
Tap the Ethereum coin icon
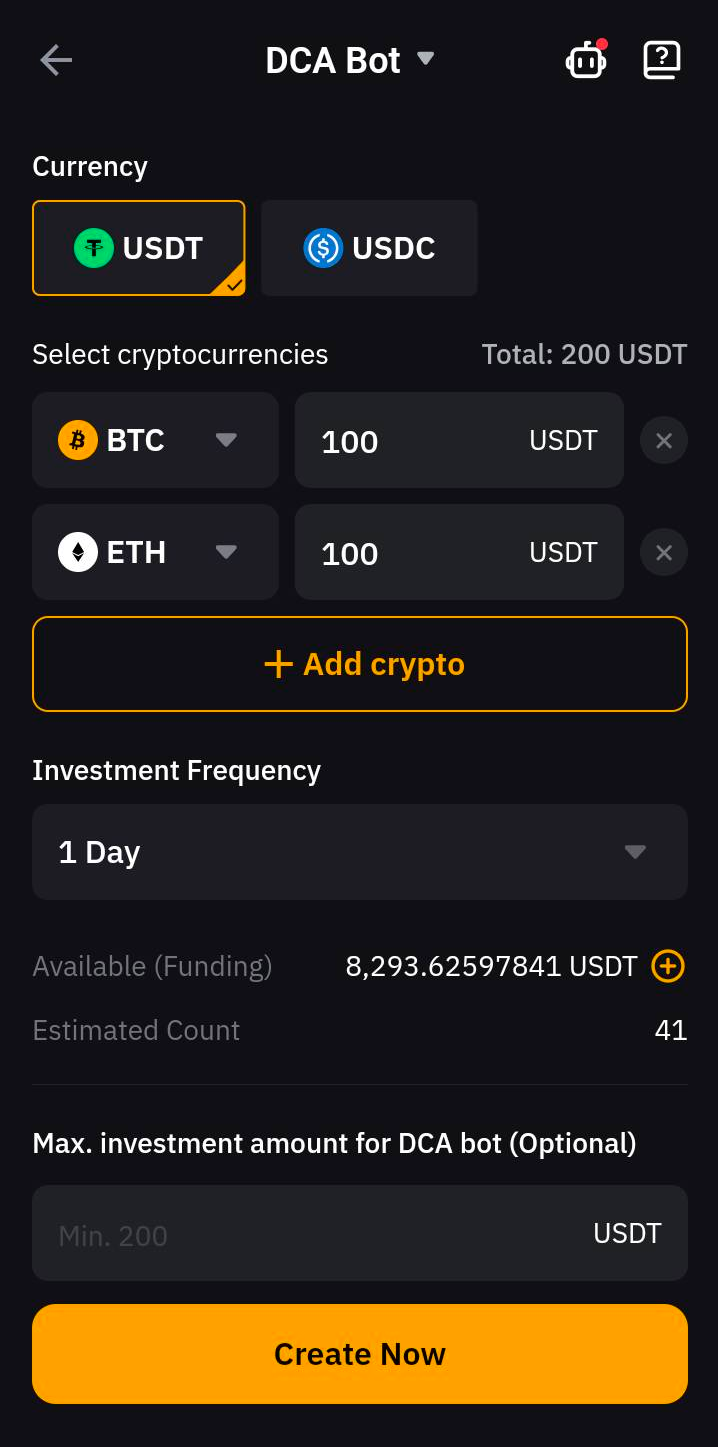[78, 552]
